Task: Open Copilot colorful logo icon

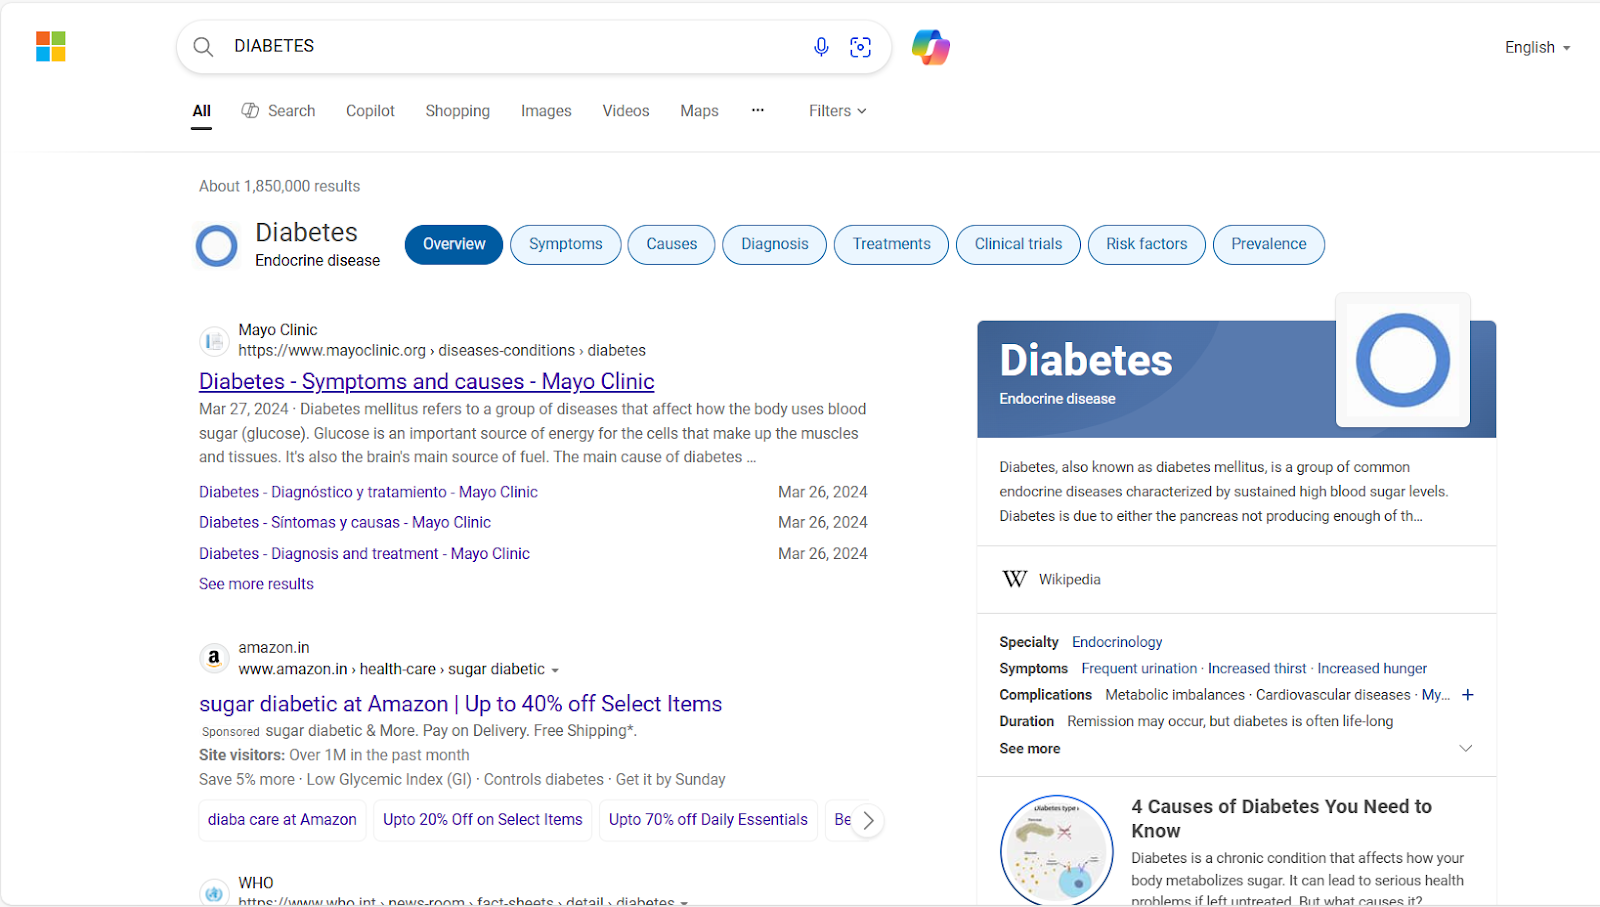Action: (x=930, y=47)
